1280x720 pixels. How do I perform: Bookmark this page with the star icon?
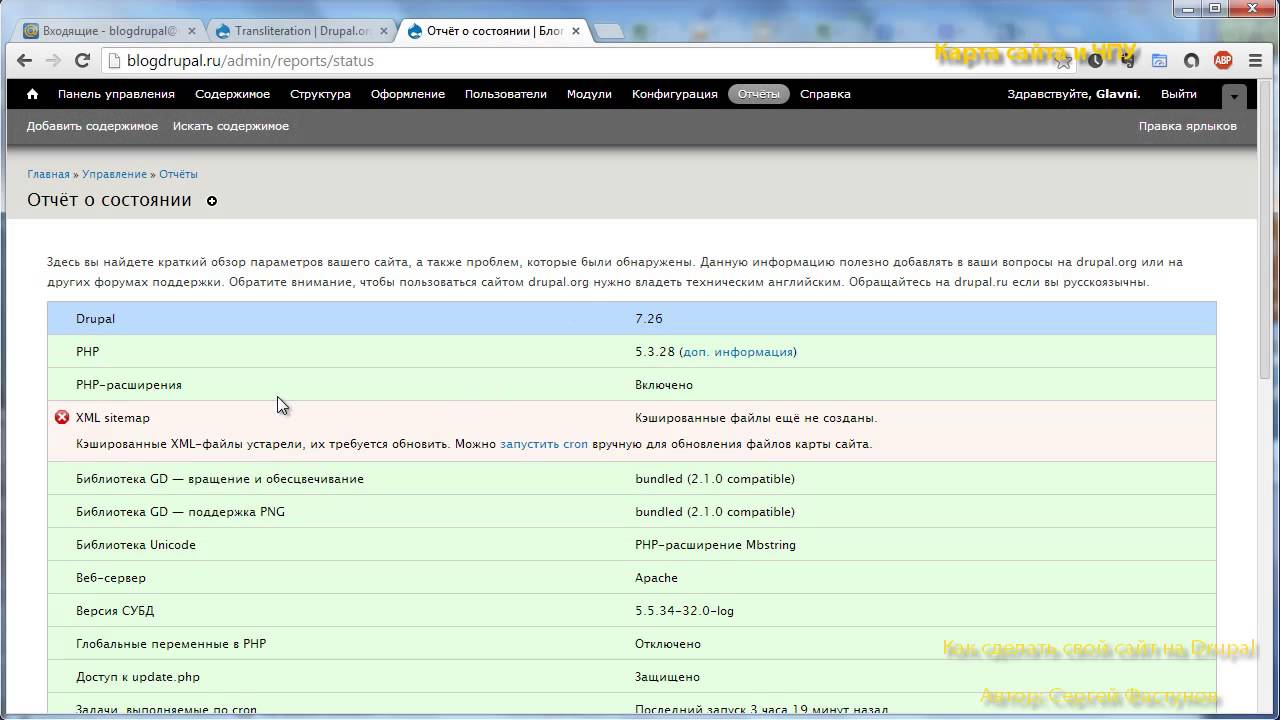[1064, 61]
